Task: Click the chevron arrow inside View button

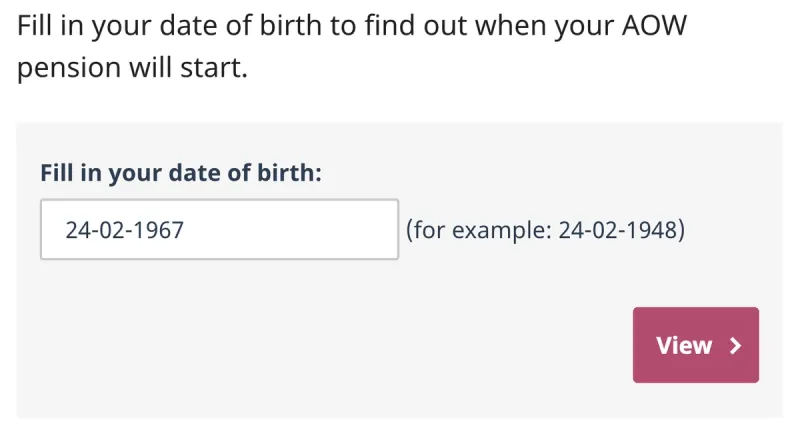Action: (736, 346)
